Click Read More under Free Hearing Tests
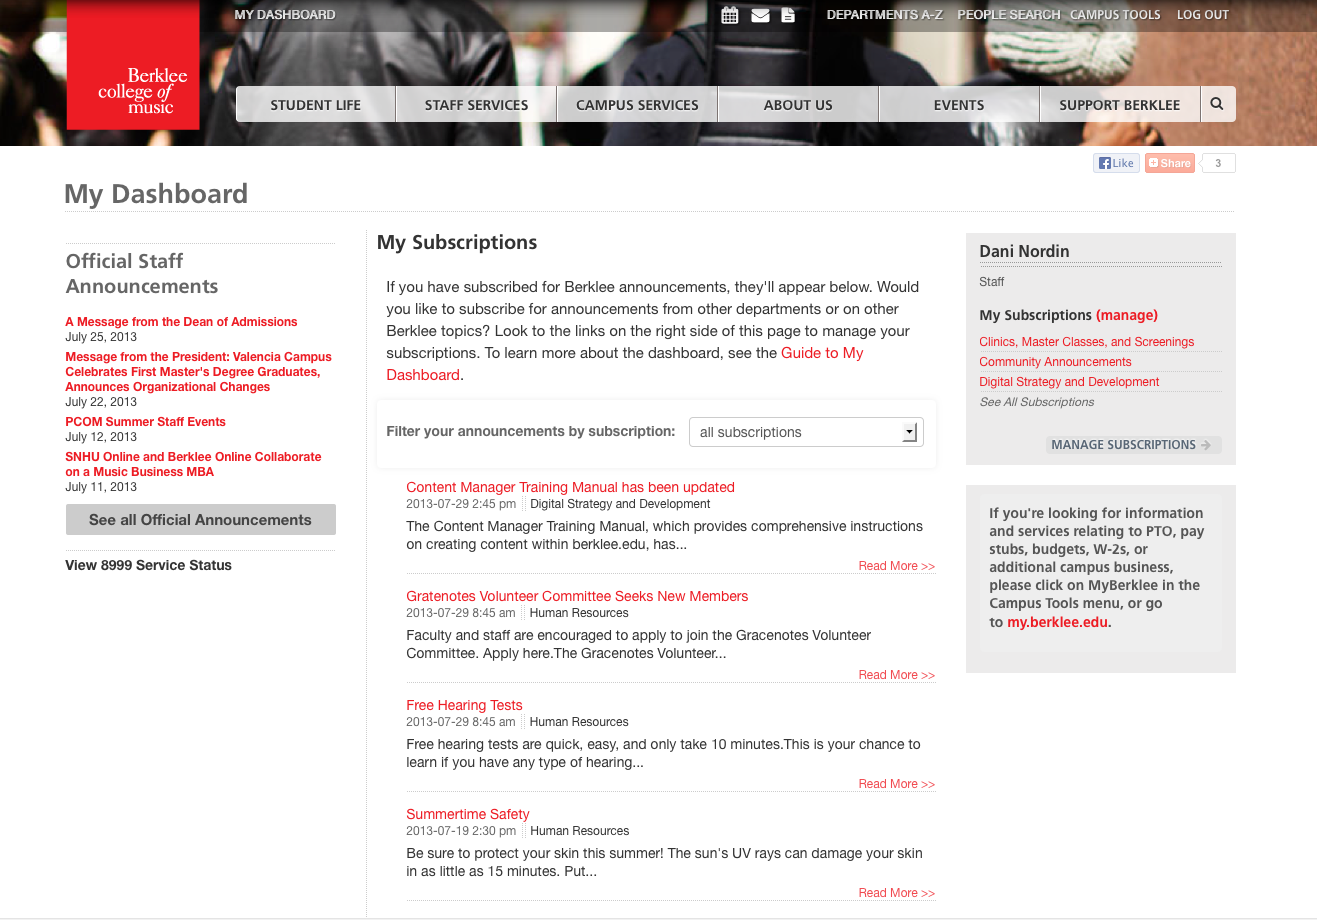1317x920 pixels. pyautogui.click(x=896, y=784)
